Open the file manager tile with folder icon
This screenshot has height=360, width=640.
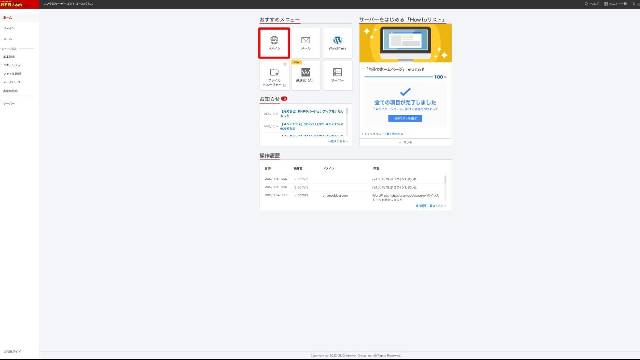coord(274,76)
